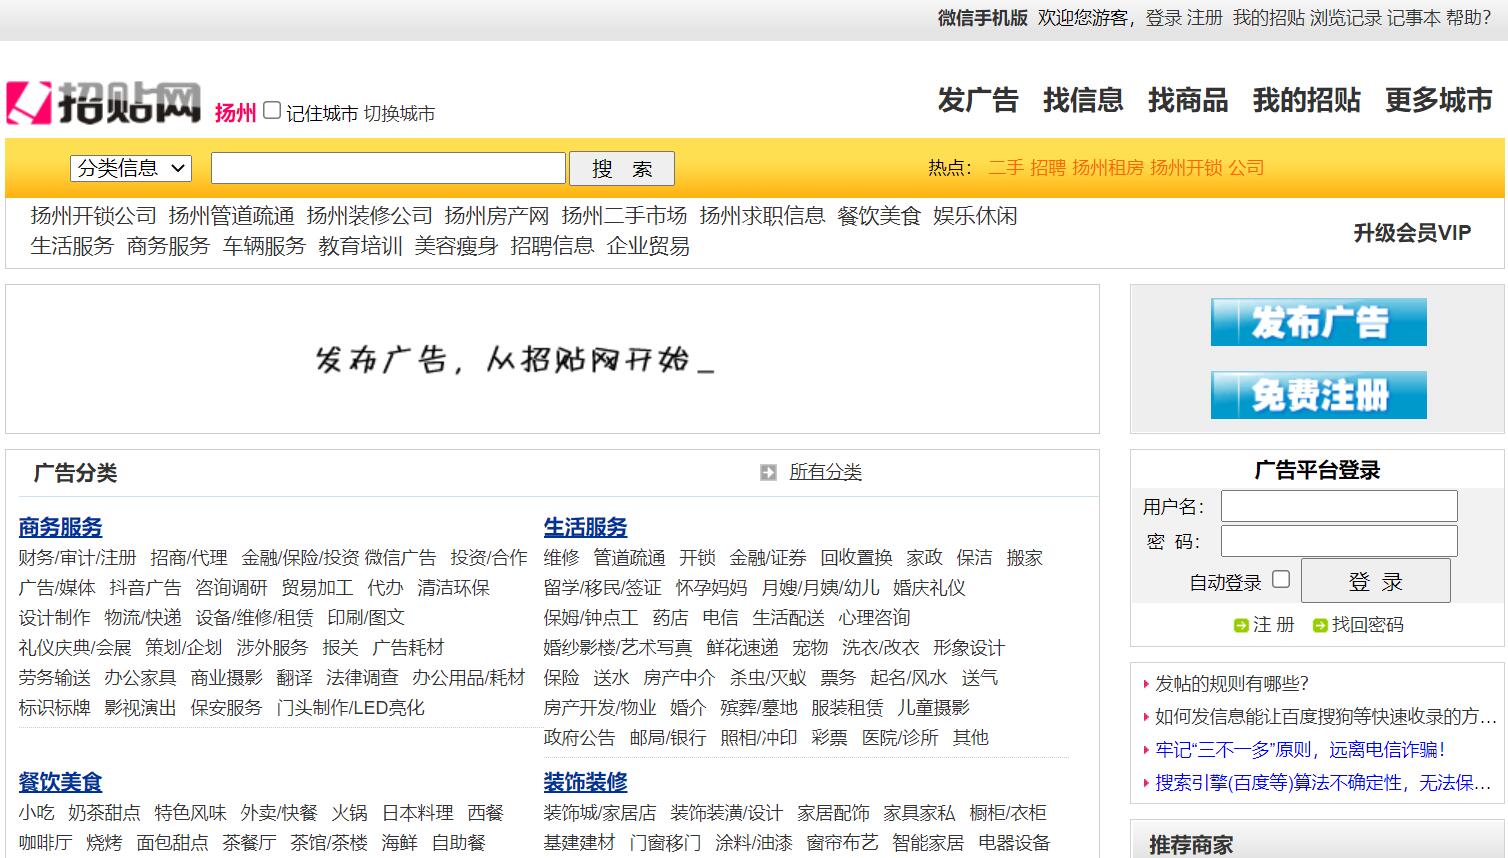Click the 管道疏通 subcategory under 生活服务
The width and height of the screenshot is (1508, 858).
(630, 558)
